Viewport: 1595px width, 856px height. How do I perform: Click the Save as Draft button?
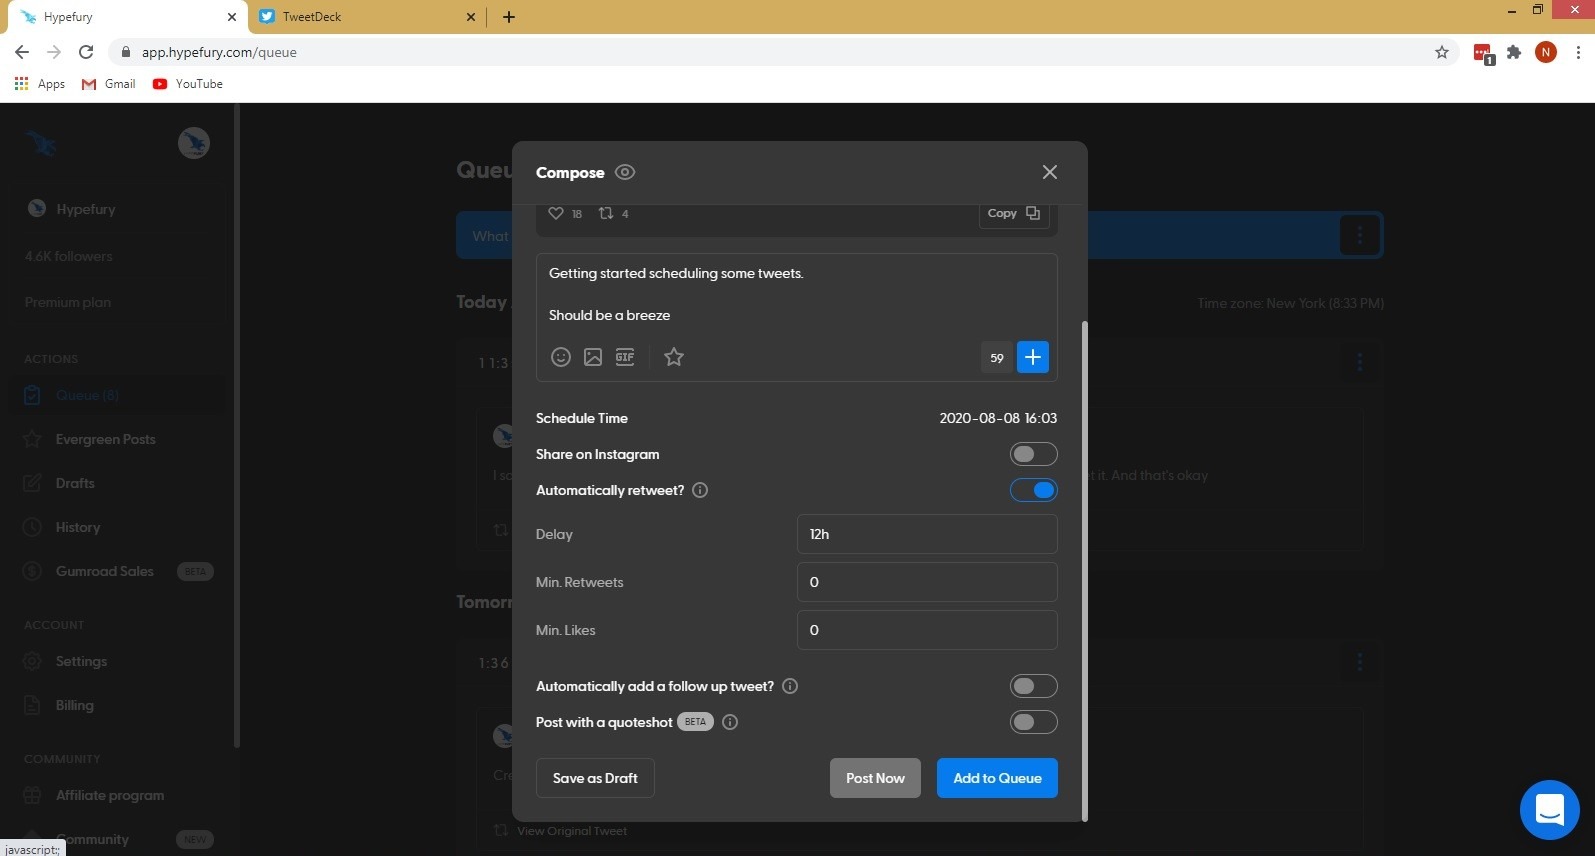tap(595, 778)
